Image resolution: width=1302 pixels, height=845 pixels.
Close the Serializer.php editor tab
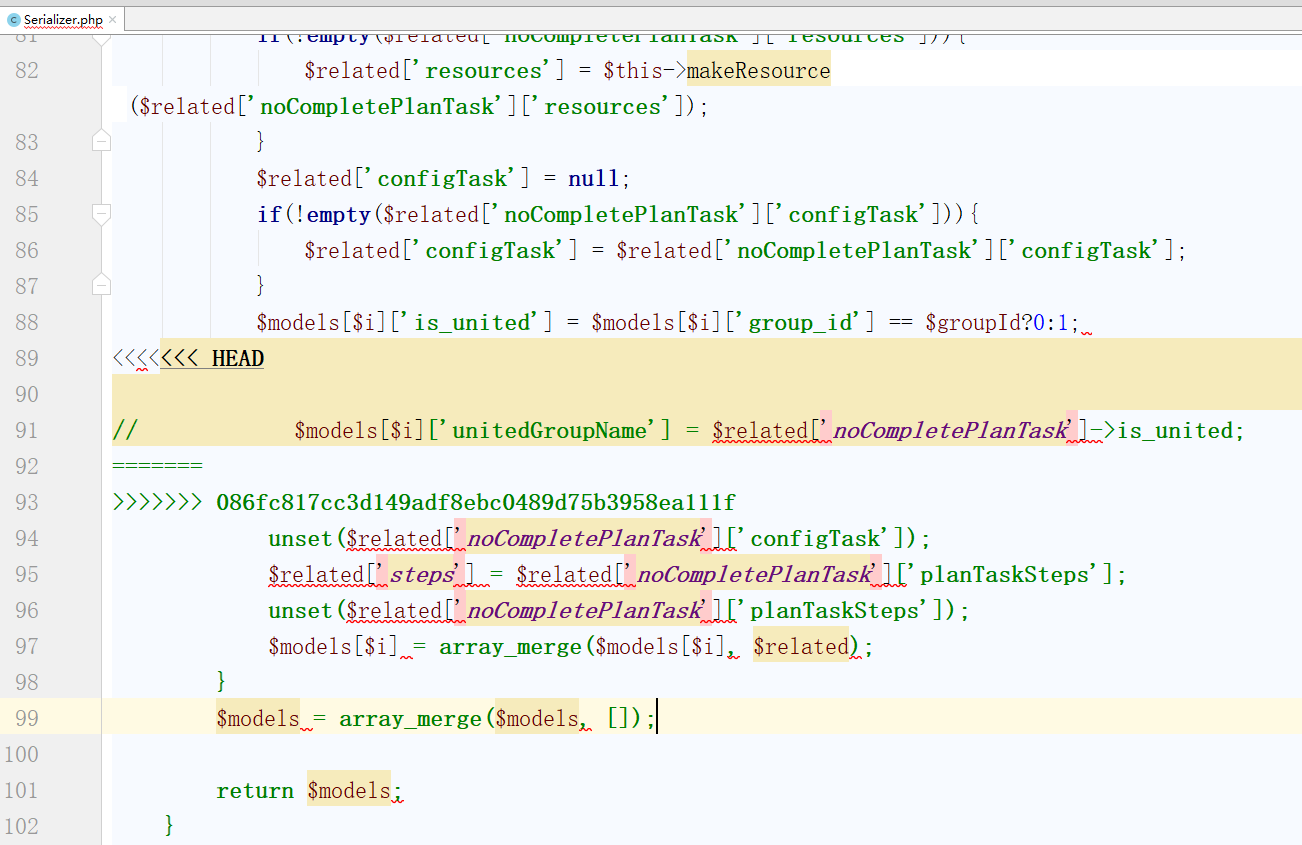point(113,19)
